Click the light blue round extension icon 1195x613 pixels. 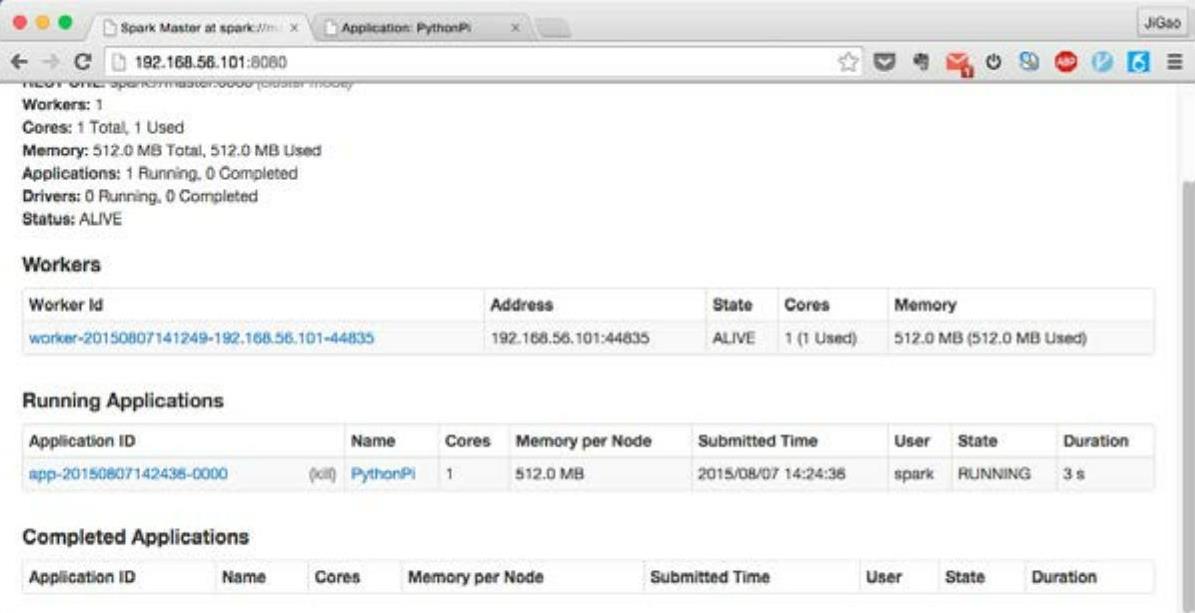click(1101, 63)
